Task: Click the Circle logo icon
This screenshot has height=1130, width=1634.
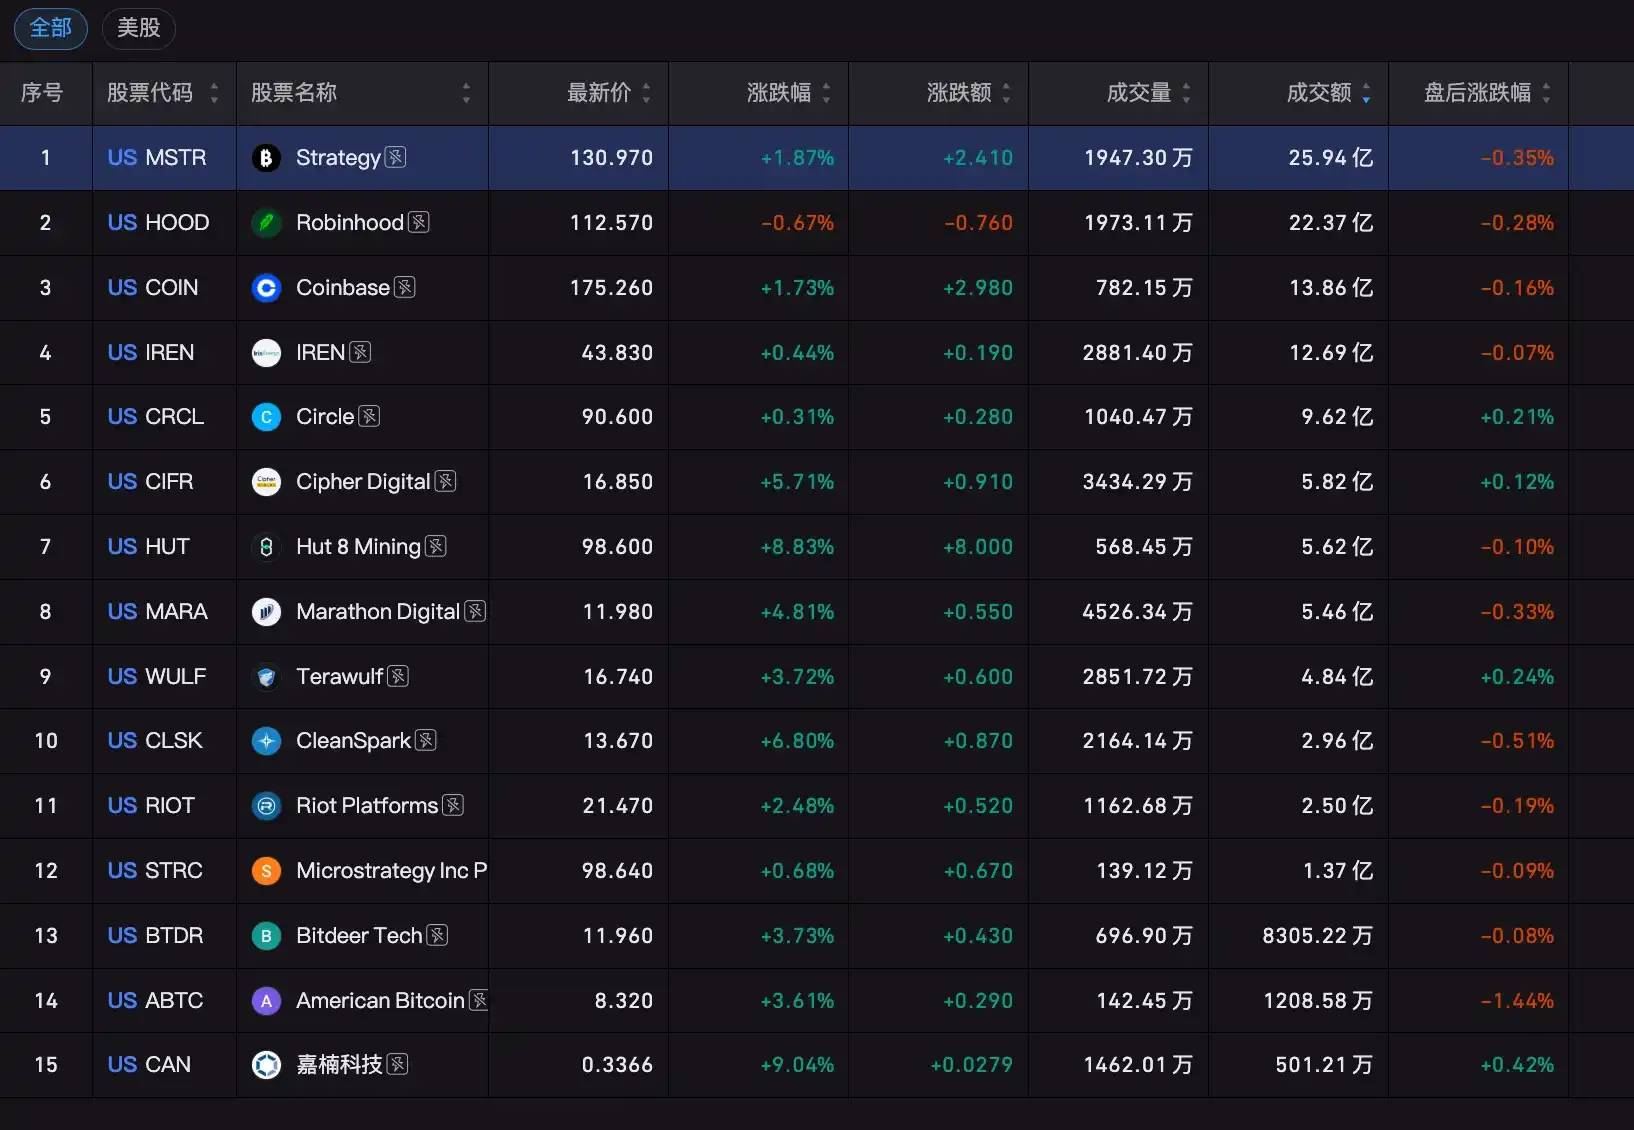Action: tap(266, 417)
